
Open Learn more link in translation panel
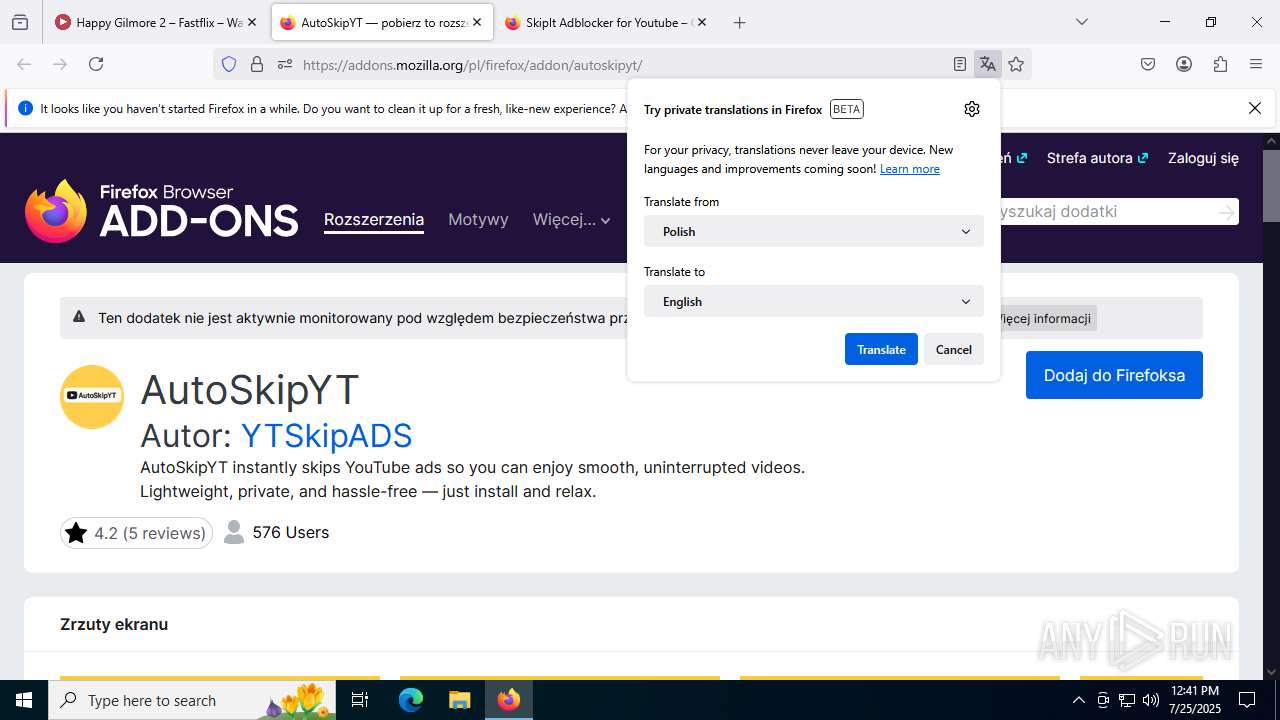(x=910, y=169)
